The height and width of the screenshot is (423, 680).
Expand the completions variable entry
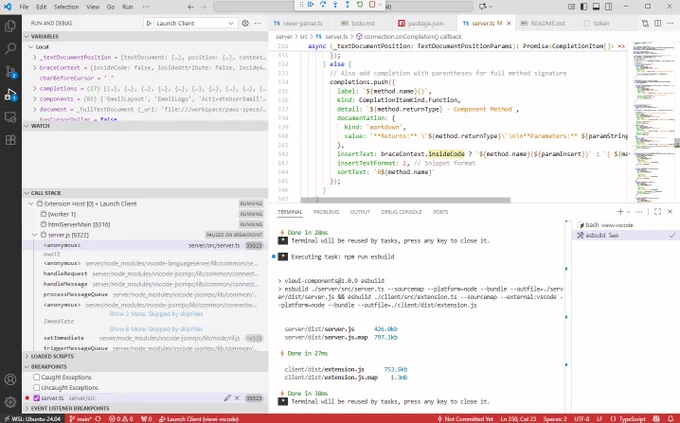(x=35, y=89)
